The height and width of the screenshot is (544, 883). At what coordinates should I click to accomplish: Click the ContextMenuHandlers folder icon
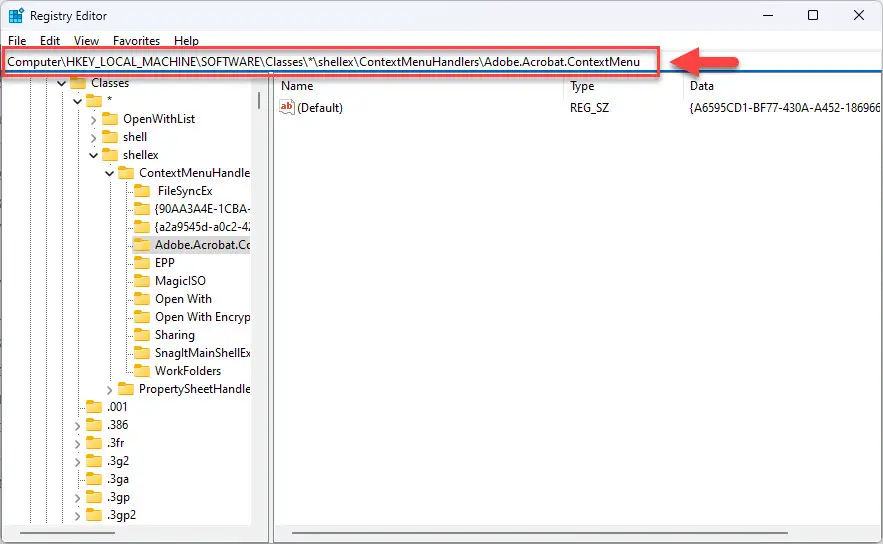(126, 173)
